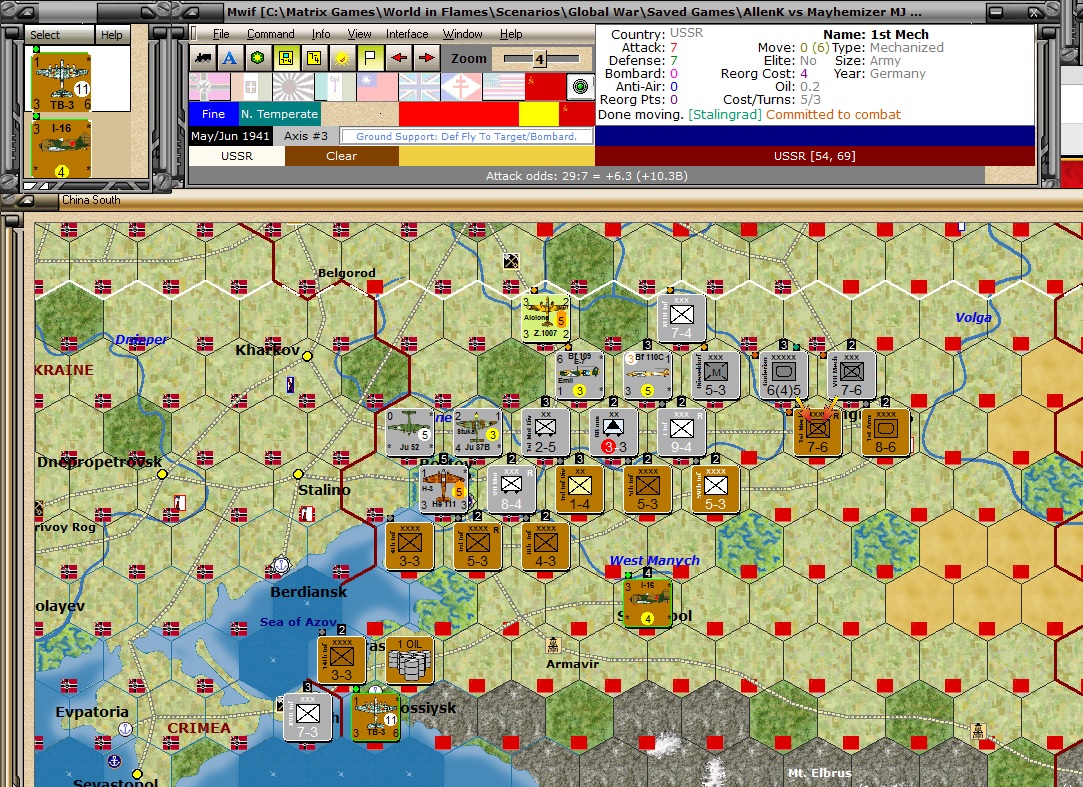This screenshot has width=1083, height=787.
Task: Click the Axis #3 impulse label
Action: click(306, 135)
